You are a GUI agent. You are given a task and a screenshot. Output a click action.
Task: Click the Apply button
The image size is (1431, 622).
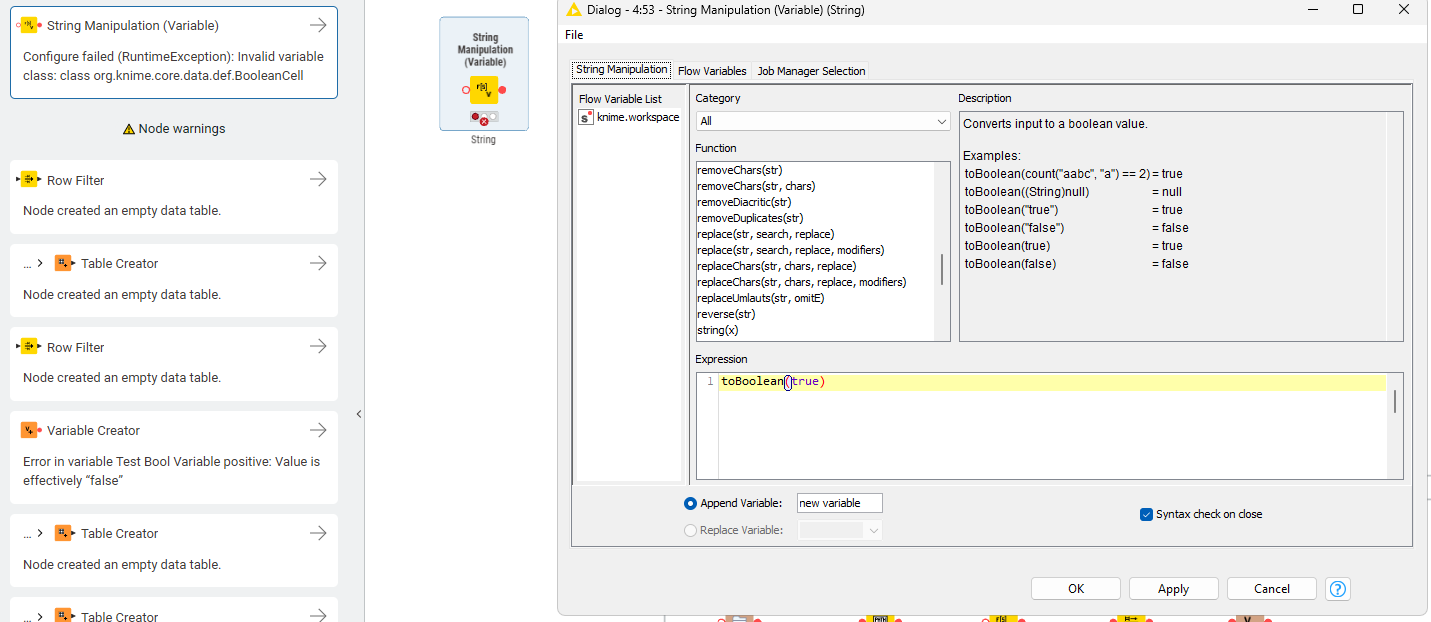[x=1173, y=589]
